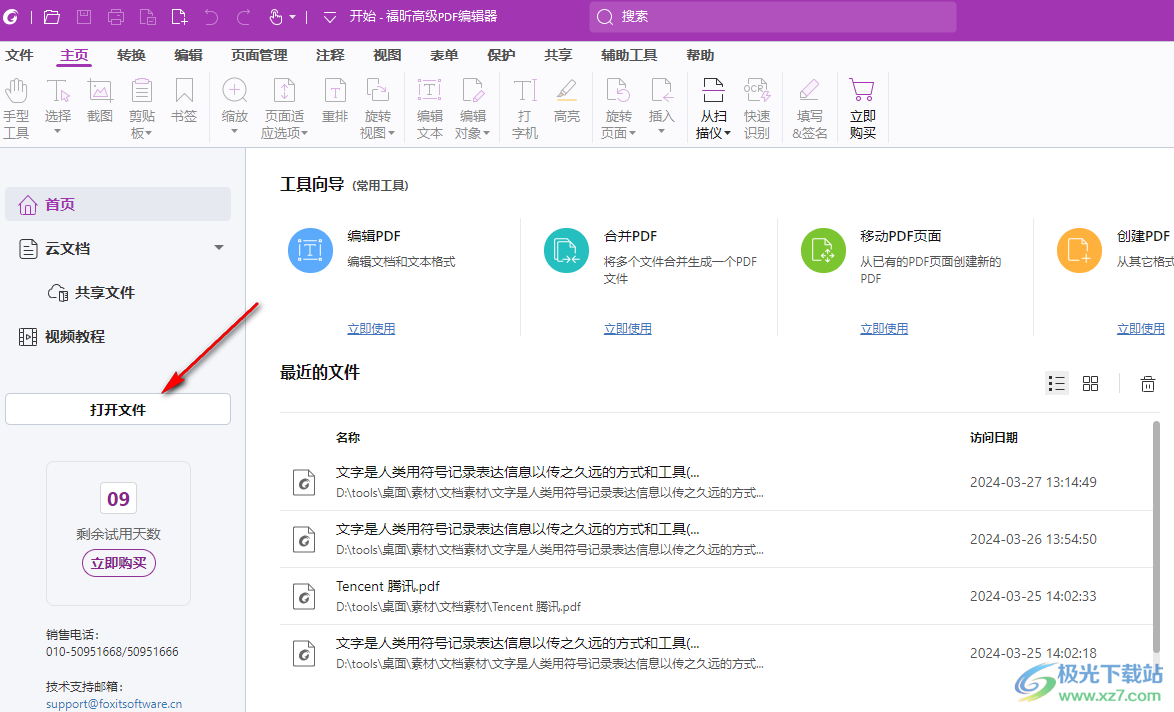
Task: Click the 打开文件 open file button
Action: (117, 408)
